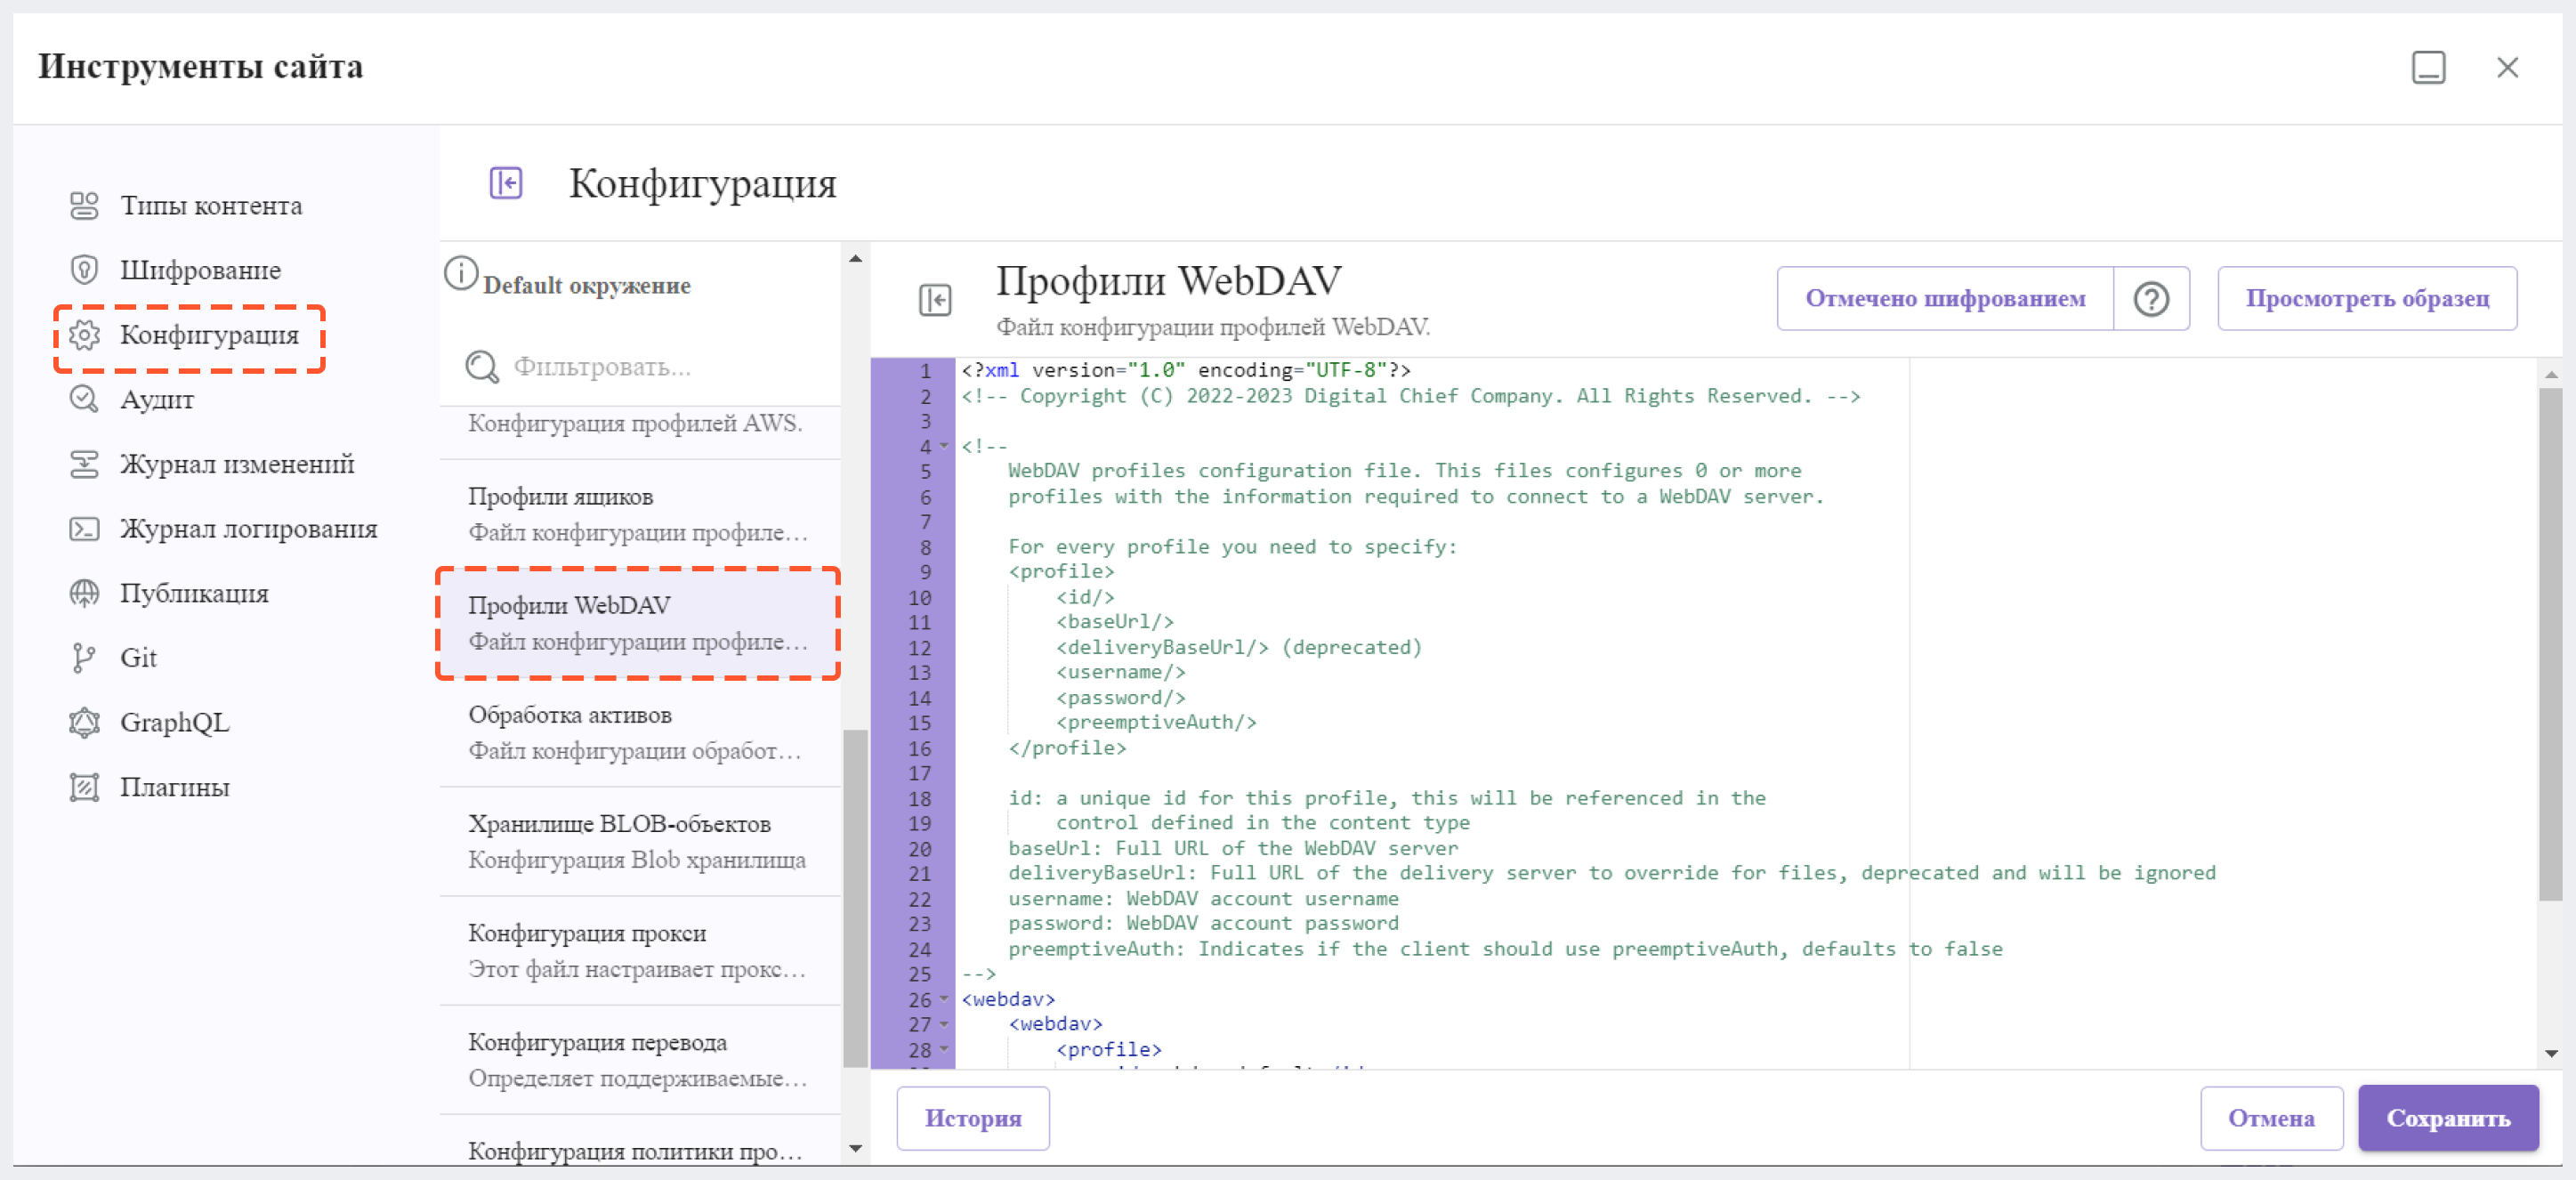
Task: Click editor scroll down arrow
Action: 2551,1053
